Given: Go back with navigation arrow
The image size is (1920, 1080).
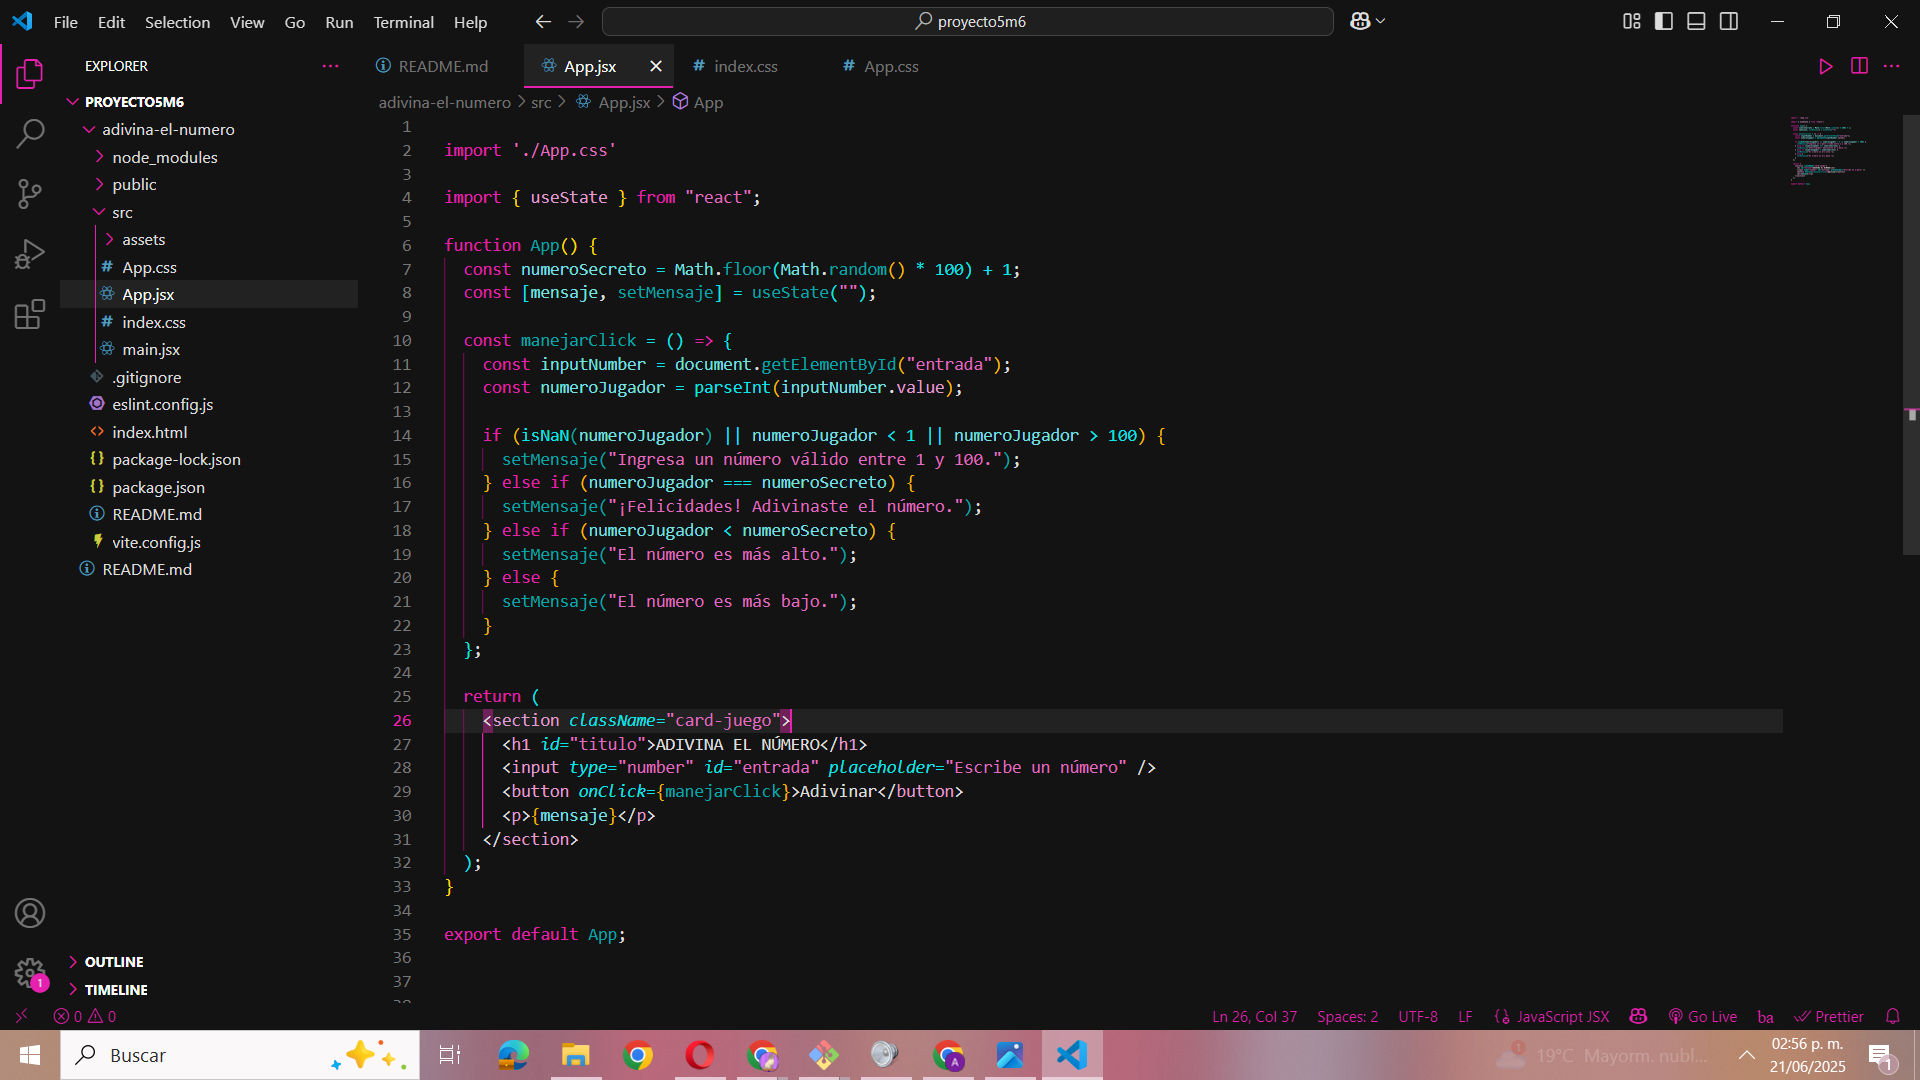Looking at the screenshot, I should 543,21.
